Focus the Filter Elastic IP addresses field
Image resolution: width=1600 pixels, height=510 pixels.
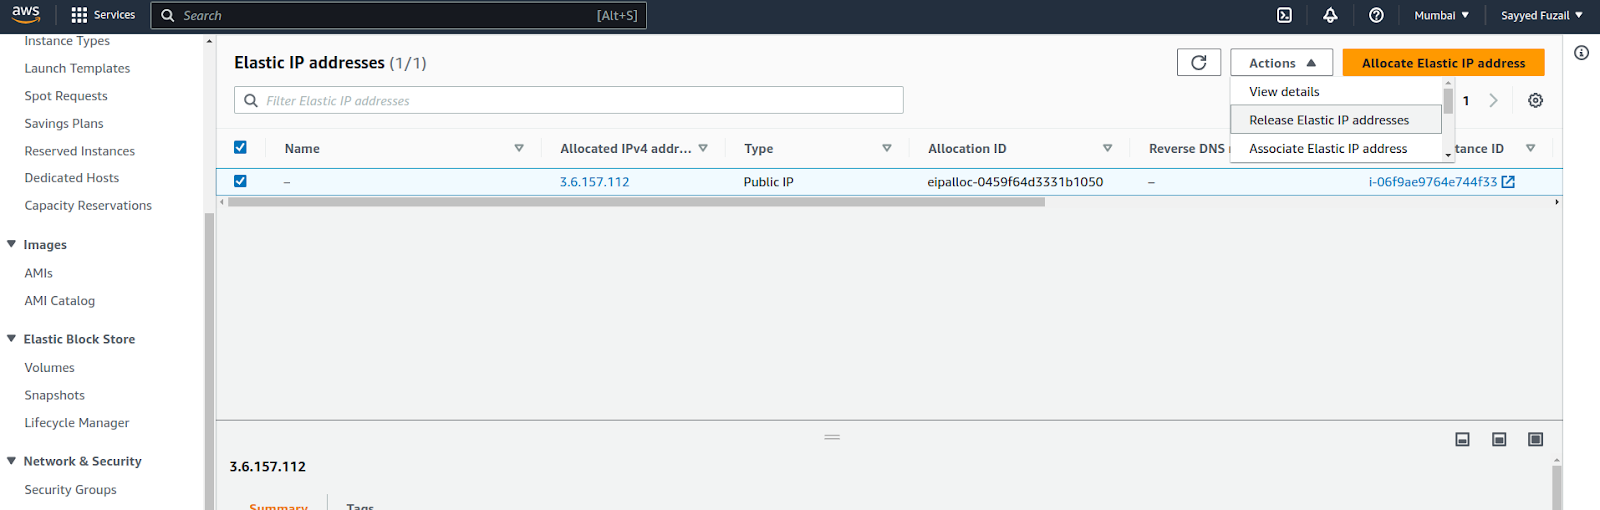point(568,100)
